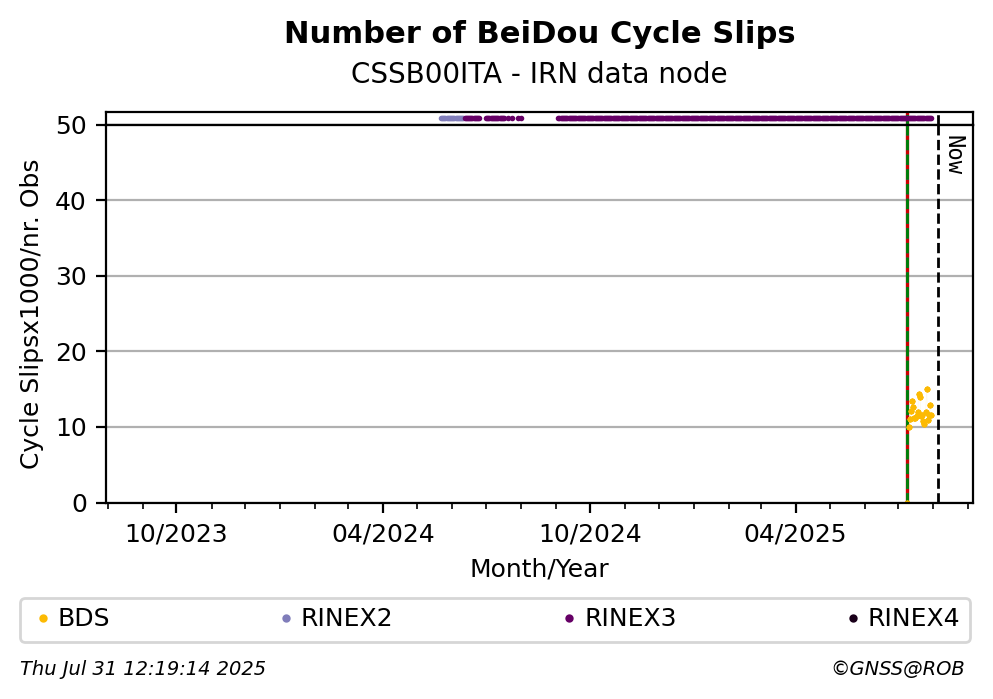The height and width of the screenshot is (699, 993).
Task: Click the CSSB00ITA station subtitle
Action: [x=539, y=73]
